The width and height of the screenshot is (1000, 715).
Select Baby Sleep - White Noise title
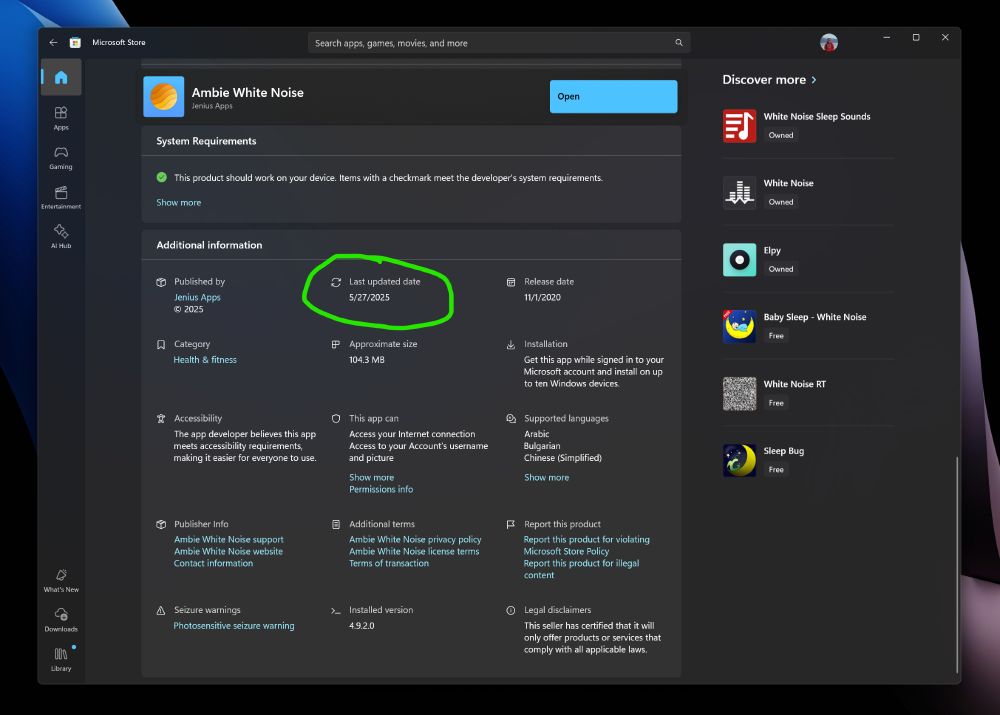pyautogui.click(x=815, y=317)
